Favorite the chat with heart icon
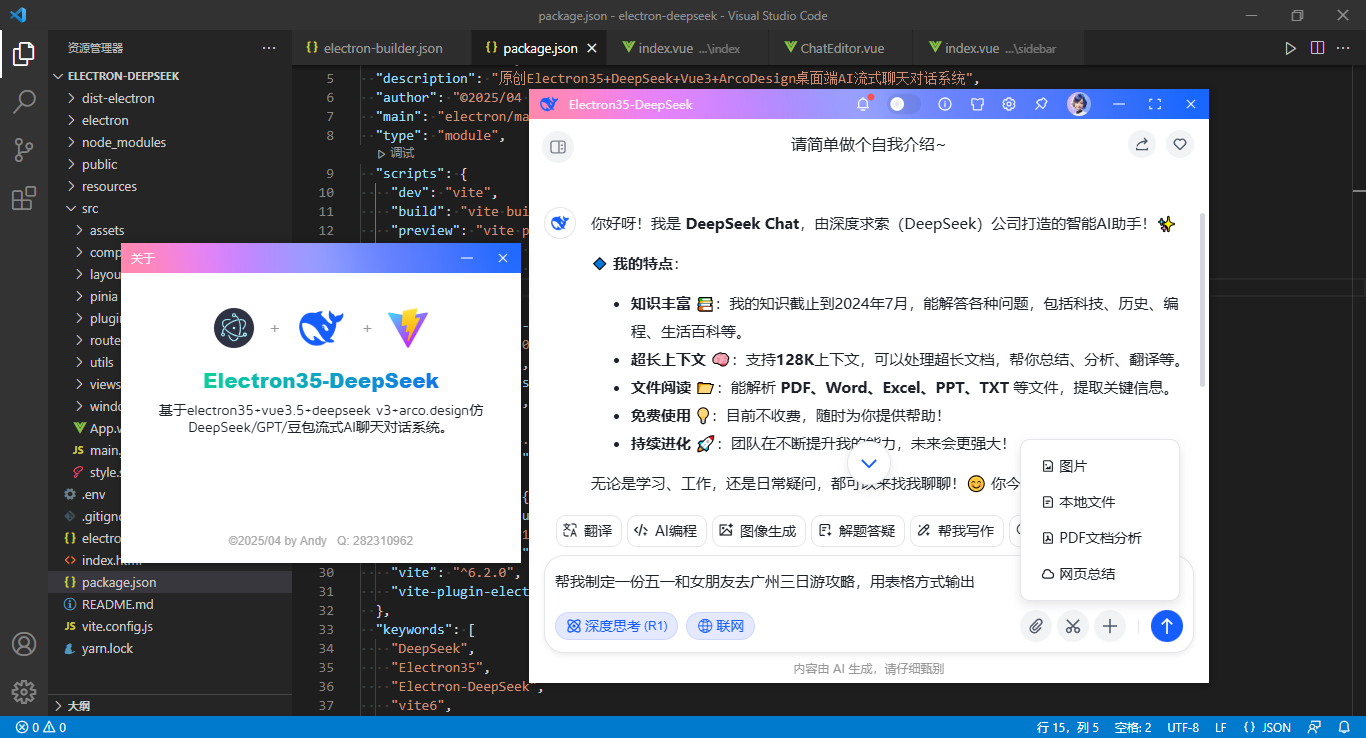1366x738 pixels. click(x=1180, y=145)
